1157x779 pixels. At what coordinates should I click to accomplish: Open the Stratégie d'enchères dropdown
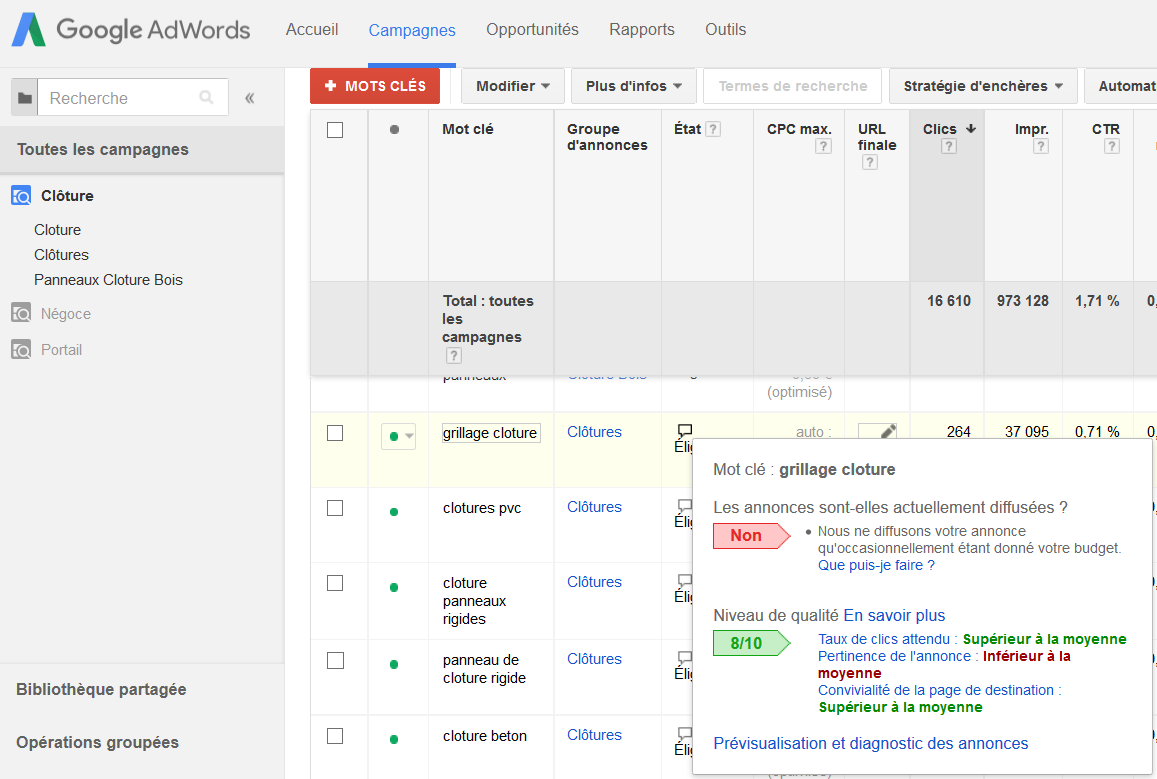pyautogui.click(x=983, y=86)
